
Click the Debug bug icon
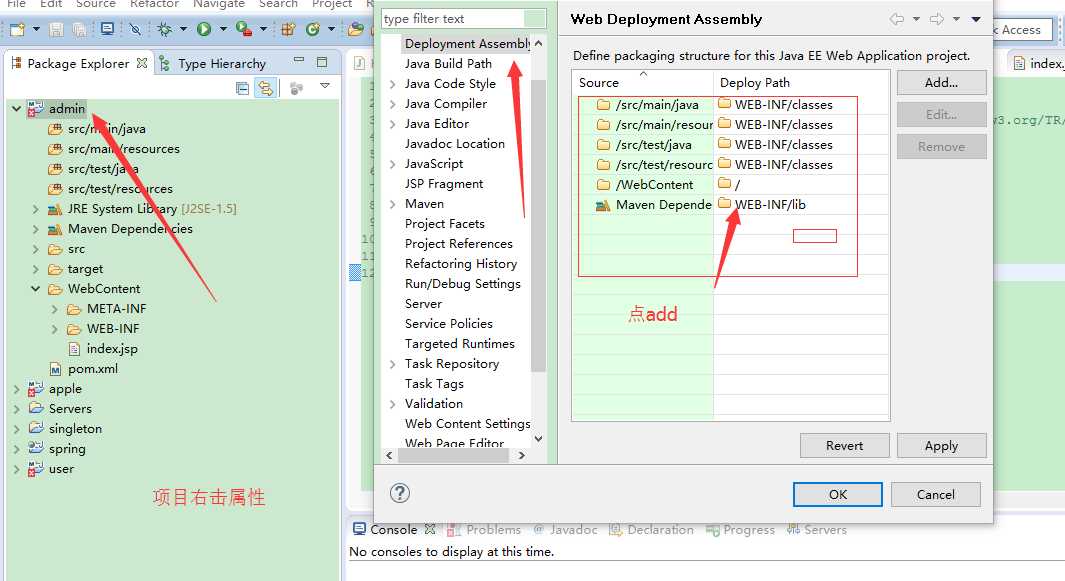[164, 29]
